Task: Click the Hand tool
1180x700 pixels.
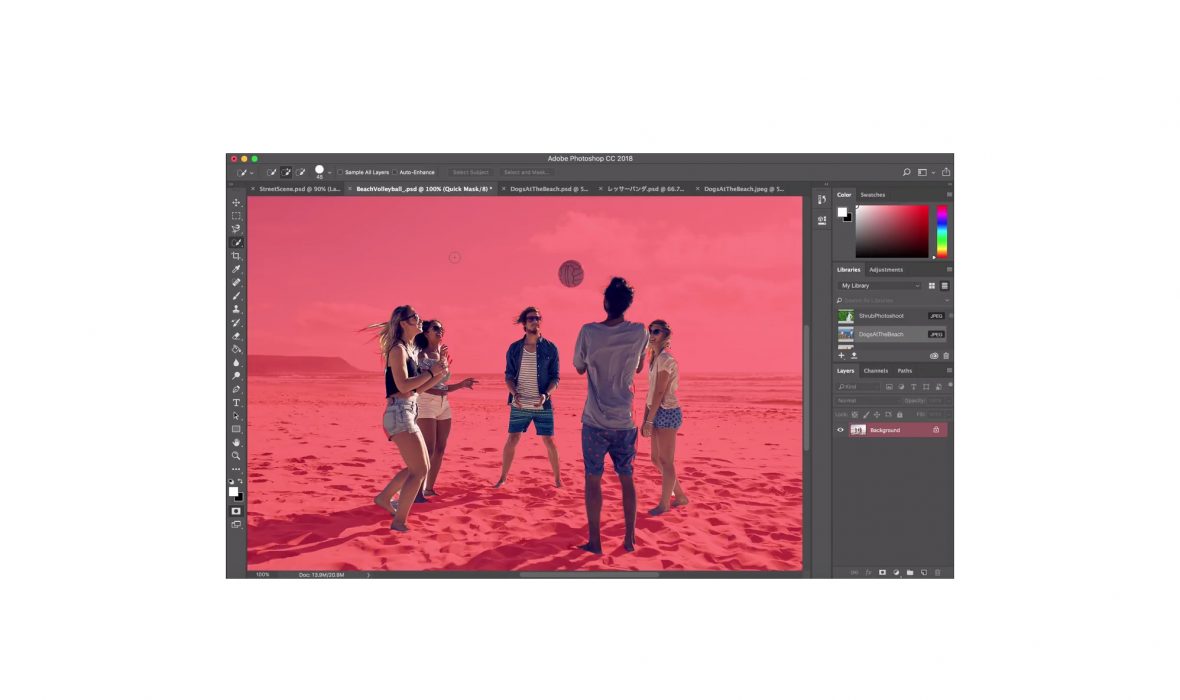Action: pyautogui.click(x=236, y=442)
